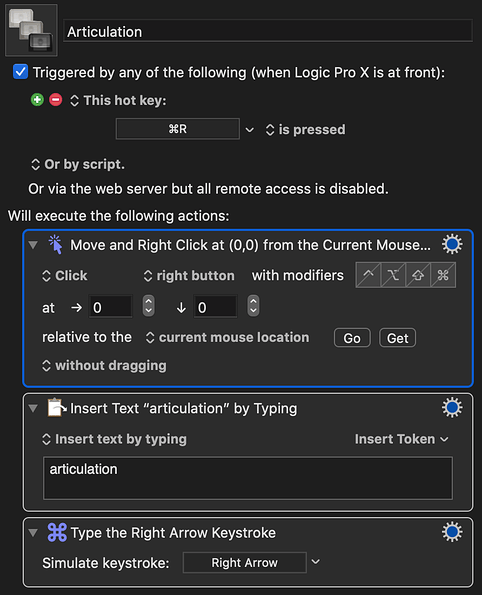The height and width of the screenshot is (595, 482).
Task: Add a new trigger with green plus icon
Action: (37, 100)
